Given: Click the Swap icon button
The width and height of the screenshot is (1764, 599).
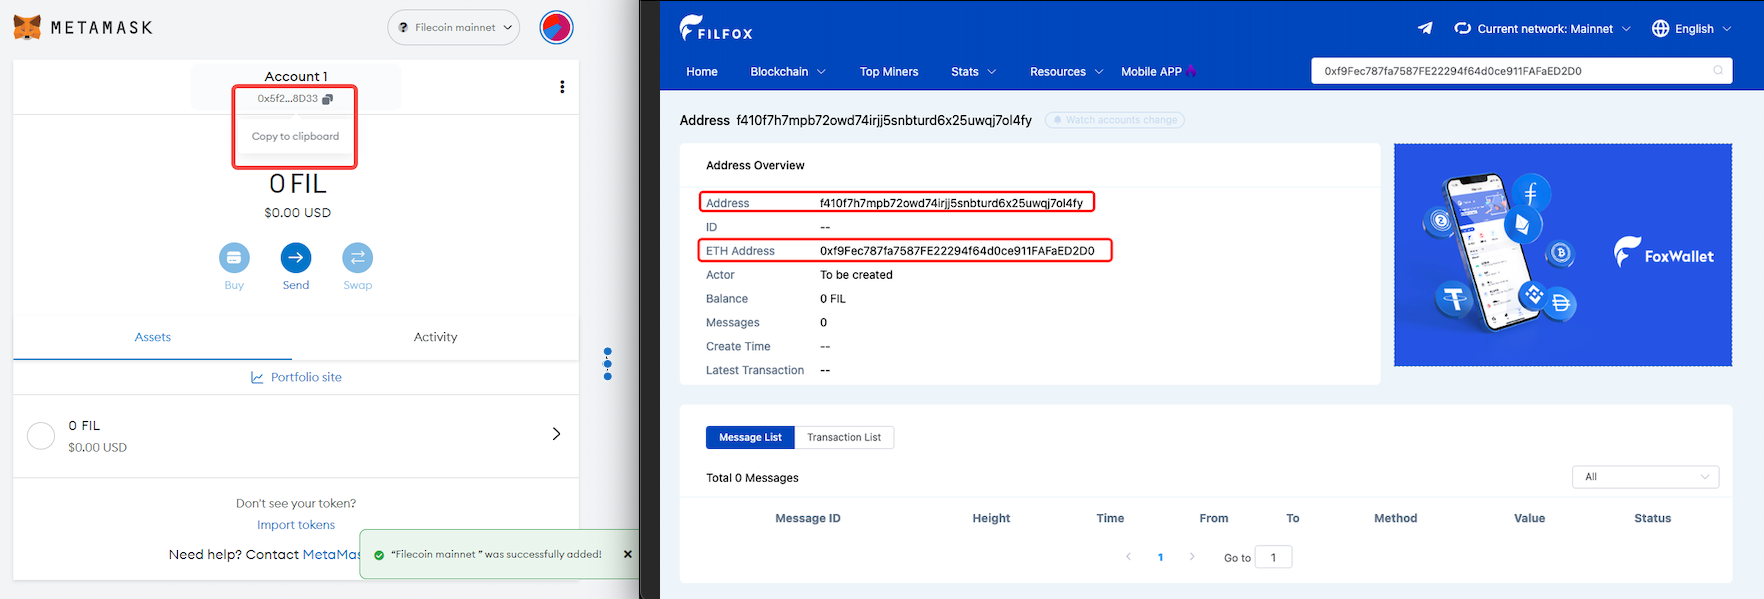Looking at the screenshot, I should click(x=357, y=258).
